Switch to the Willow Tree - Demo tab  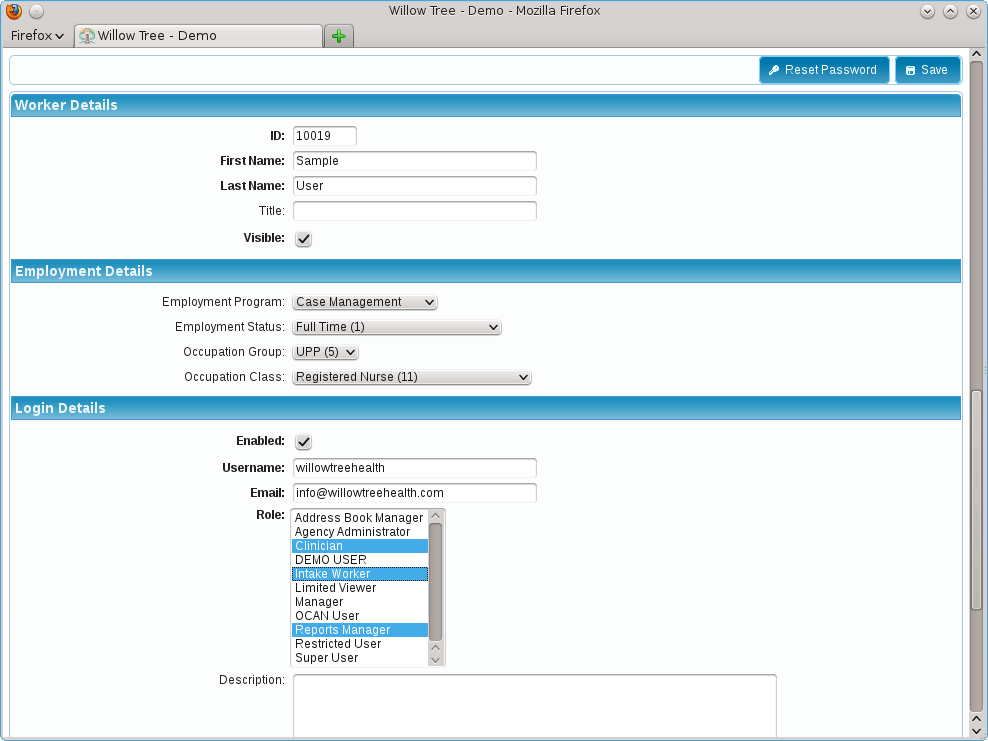tap(198, 36)
